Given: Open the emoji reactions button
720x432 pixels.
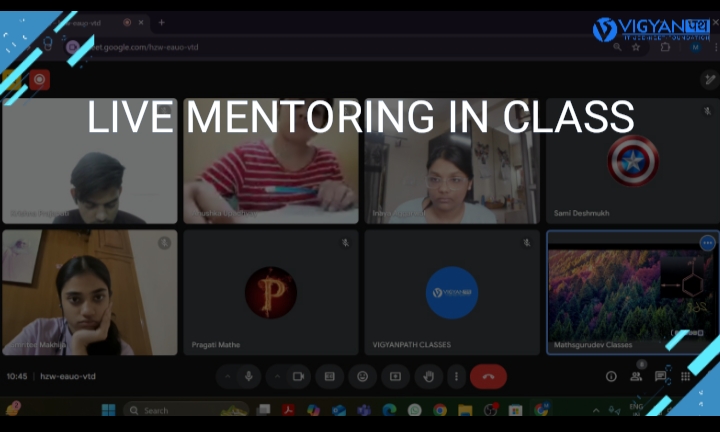Looking at the screenshot, I should pos(362,376).
